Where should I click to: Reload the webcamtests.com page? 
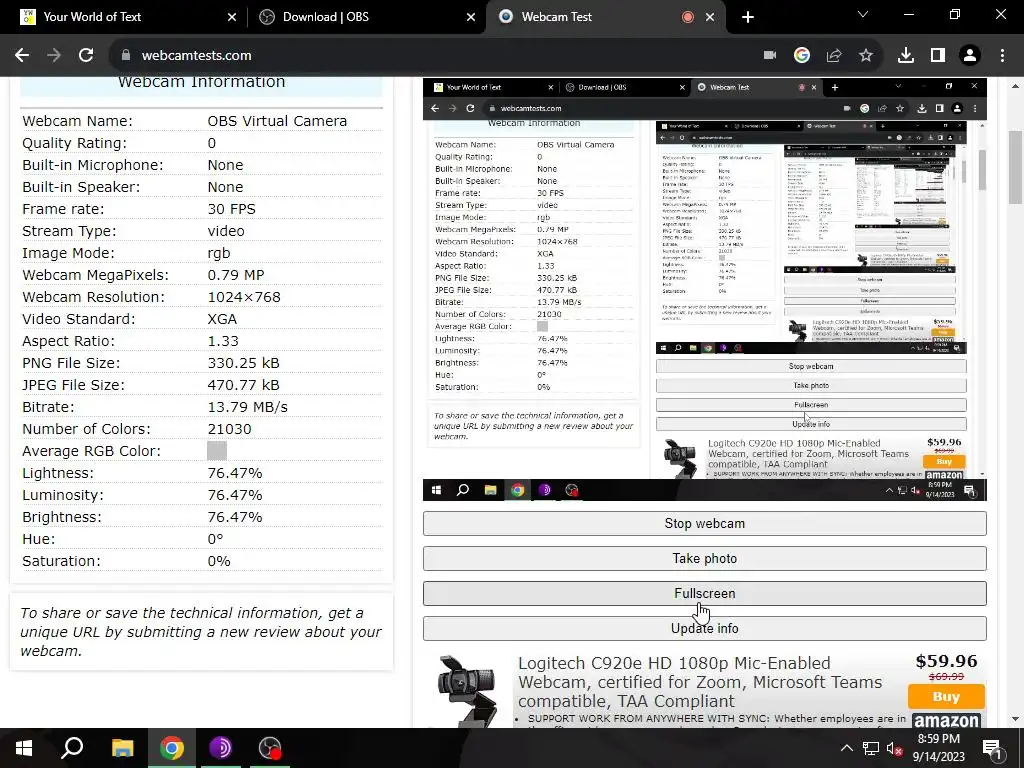pyautogui.click(x=86, y=56)
